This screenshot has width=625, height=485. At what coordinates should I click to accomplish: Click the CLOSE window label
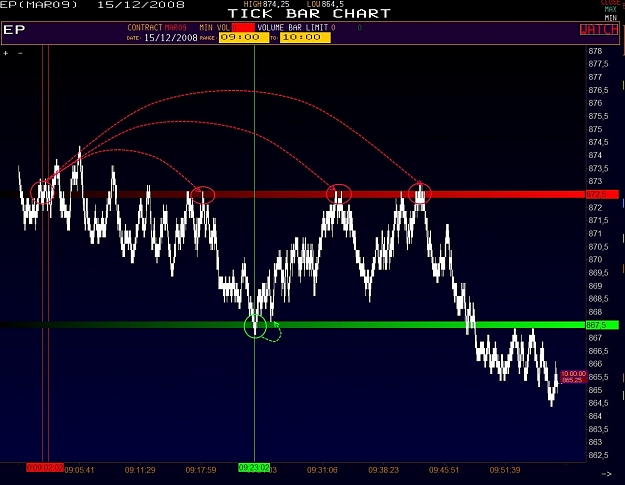pyautogui.click(x=610, y=2)
